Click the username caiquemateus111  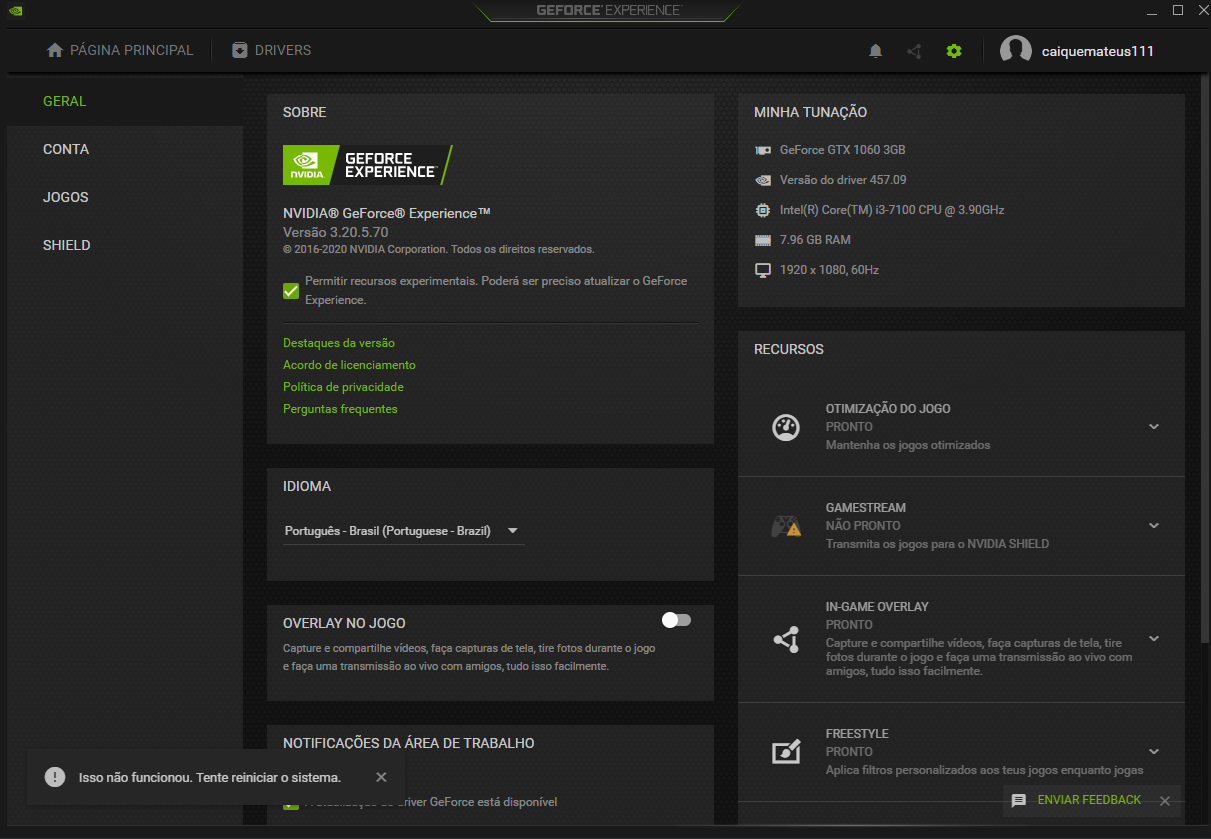(x=1098, y=51)
